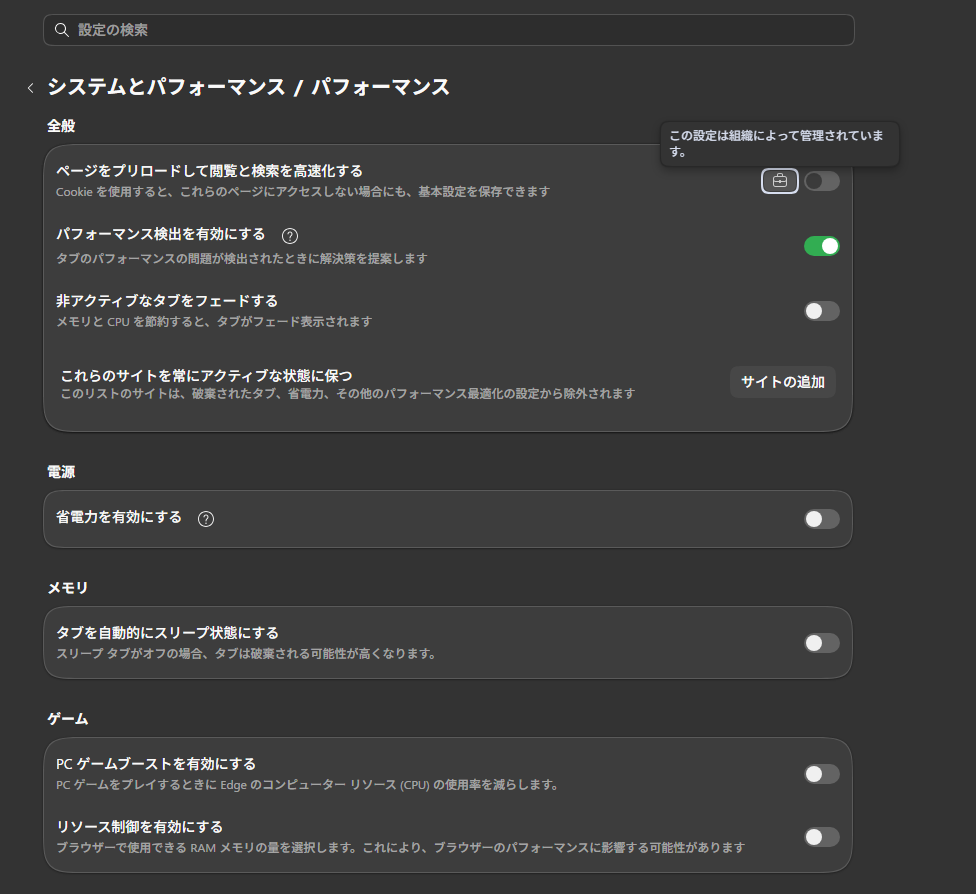Screen dimensions: 976x894
Task: Click the Cookie を使用すると description text
Action: pyautogui.click(x=303, y=192)
